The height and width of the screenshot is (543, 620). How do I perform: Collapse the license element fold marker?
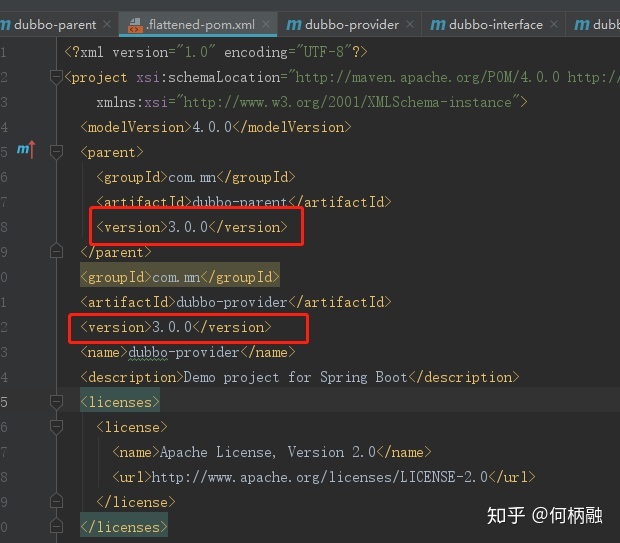tap(56, 427)
